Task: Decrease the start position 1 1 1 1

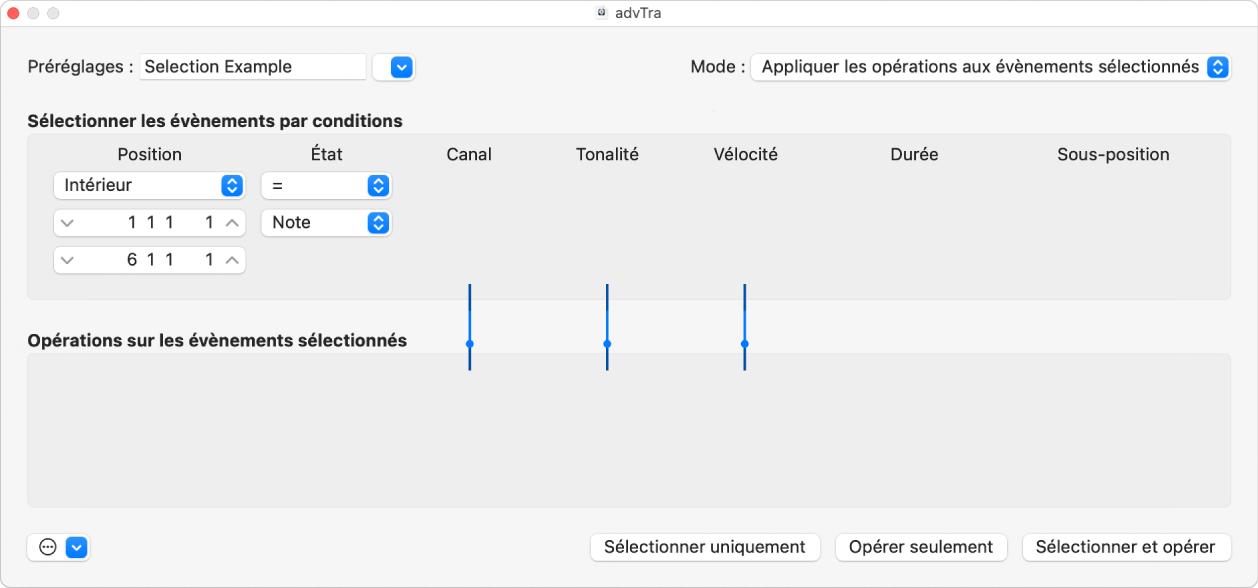Action: tap(68, 222)
